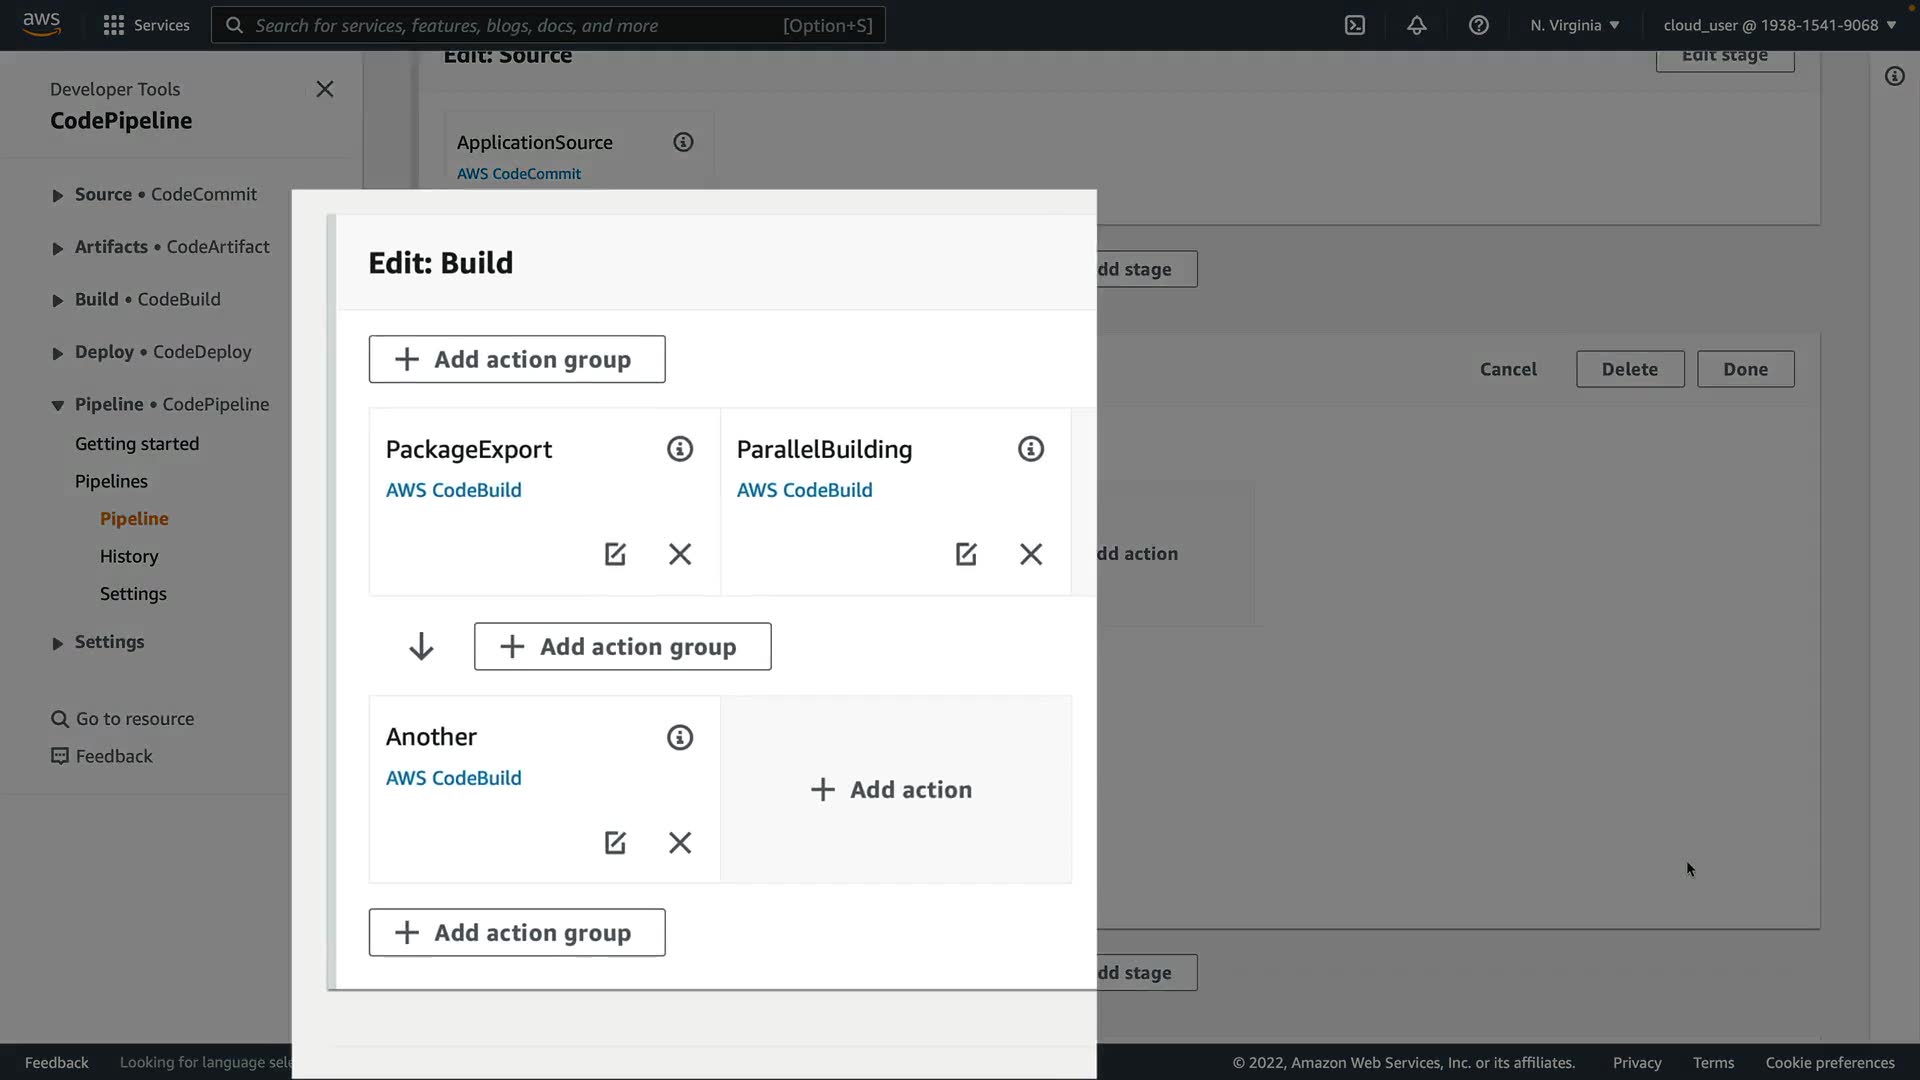Open the notifications bell

click(1417, 25)
